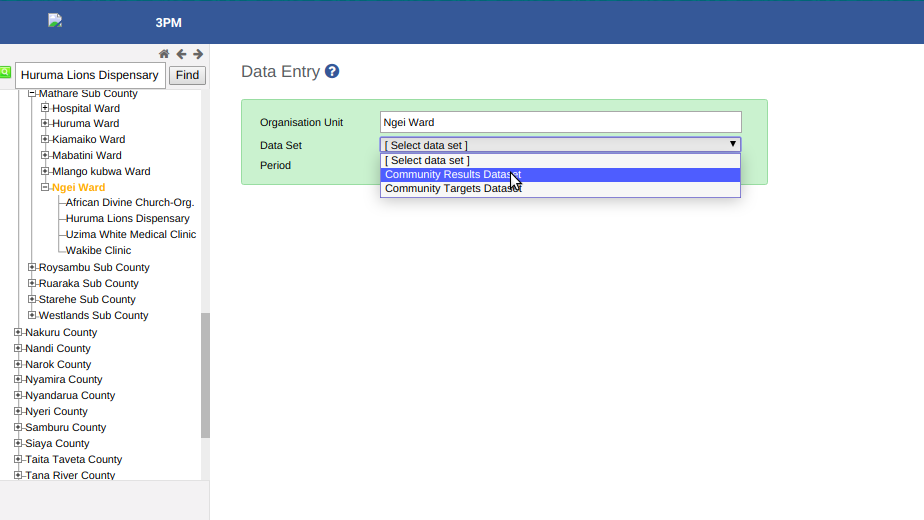Collapse the Ngei Ward tree node

tap(45, 187)
